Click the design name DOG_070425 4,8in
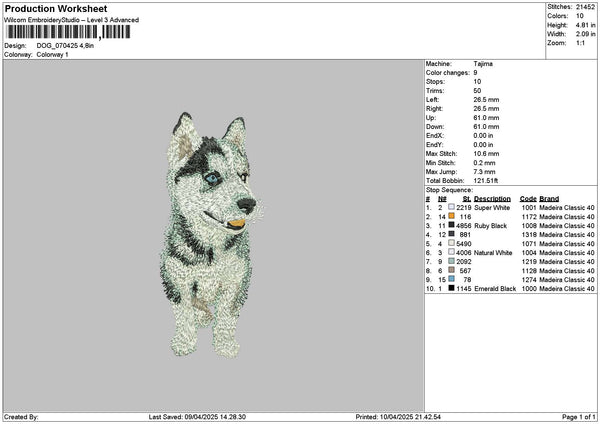The width and height of the screenshot is (600, 424). 65,46
